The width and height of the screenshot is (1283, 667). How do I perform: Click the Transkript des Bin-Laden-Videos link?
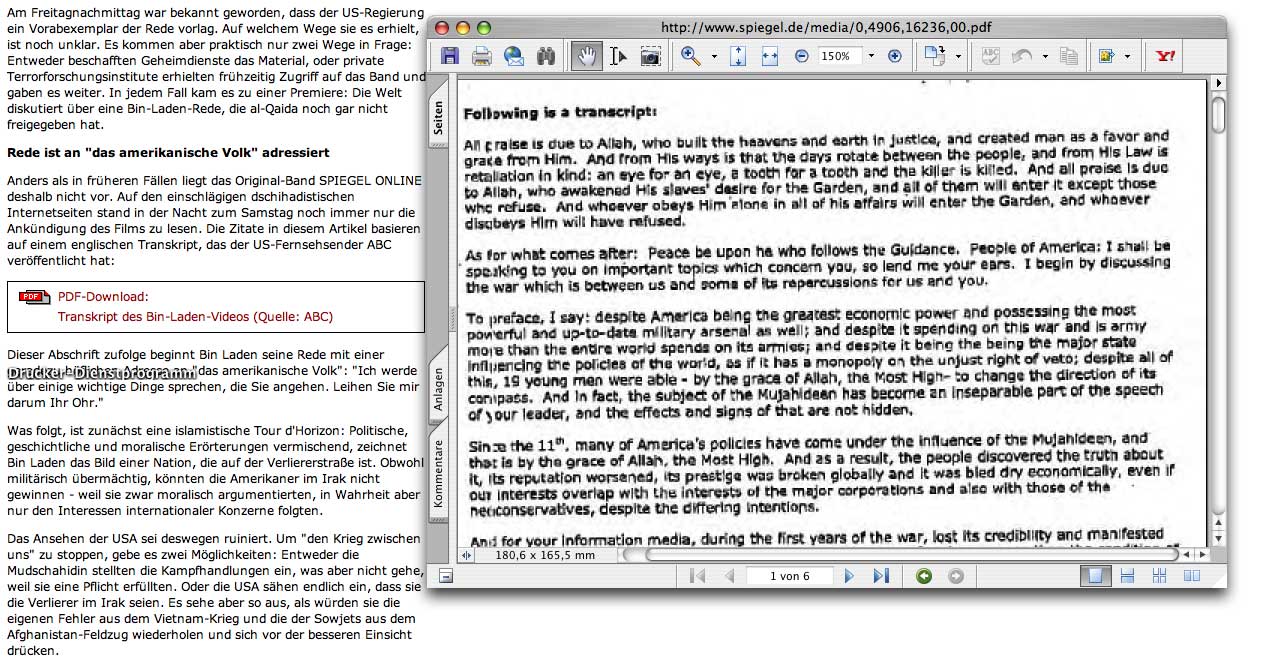[195, 317]
